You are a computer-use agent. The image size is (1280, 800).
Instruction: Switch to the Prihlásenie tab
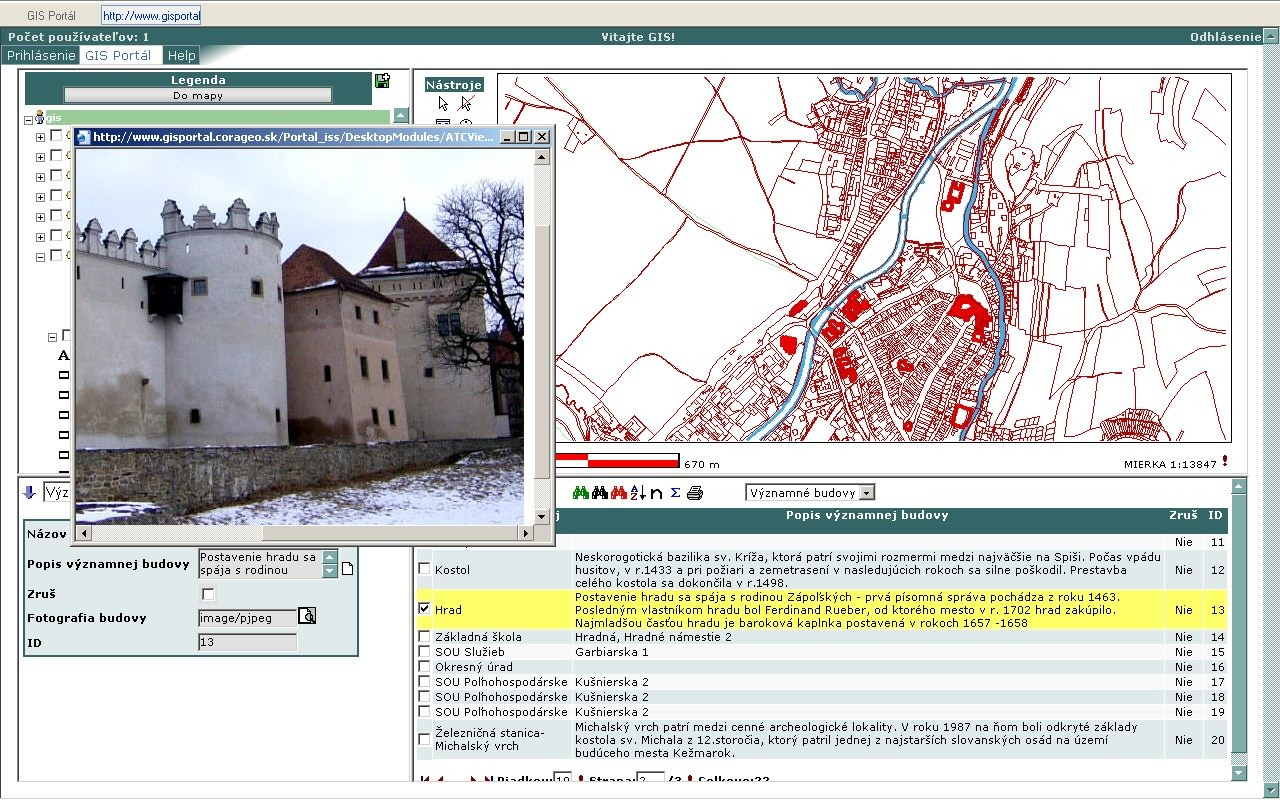click(x=41, y=55)
